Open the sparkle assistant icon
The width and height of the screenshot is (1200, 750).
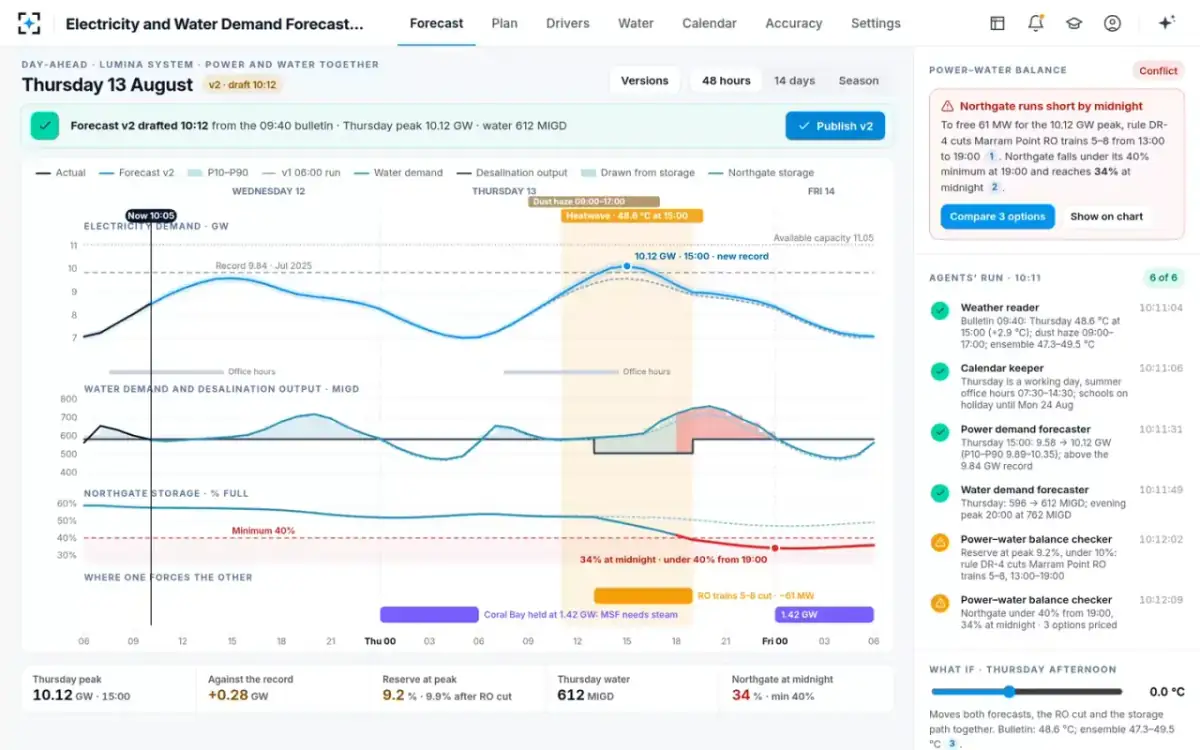pos(1166,23)
